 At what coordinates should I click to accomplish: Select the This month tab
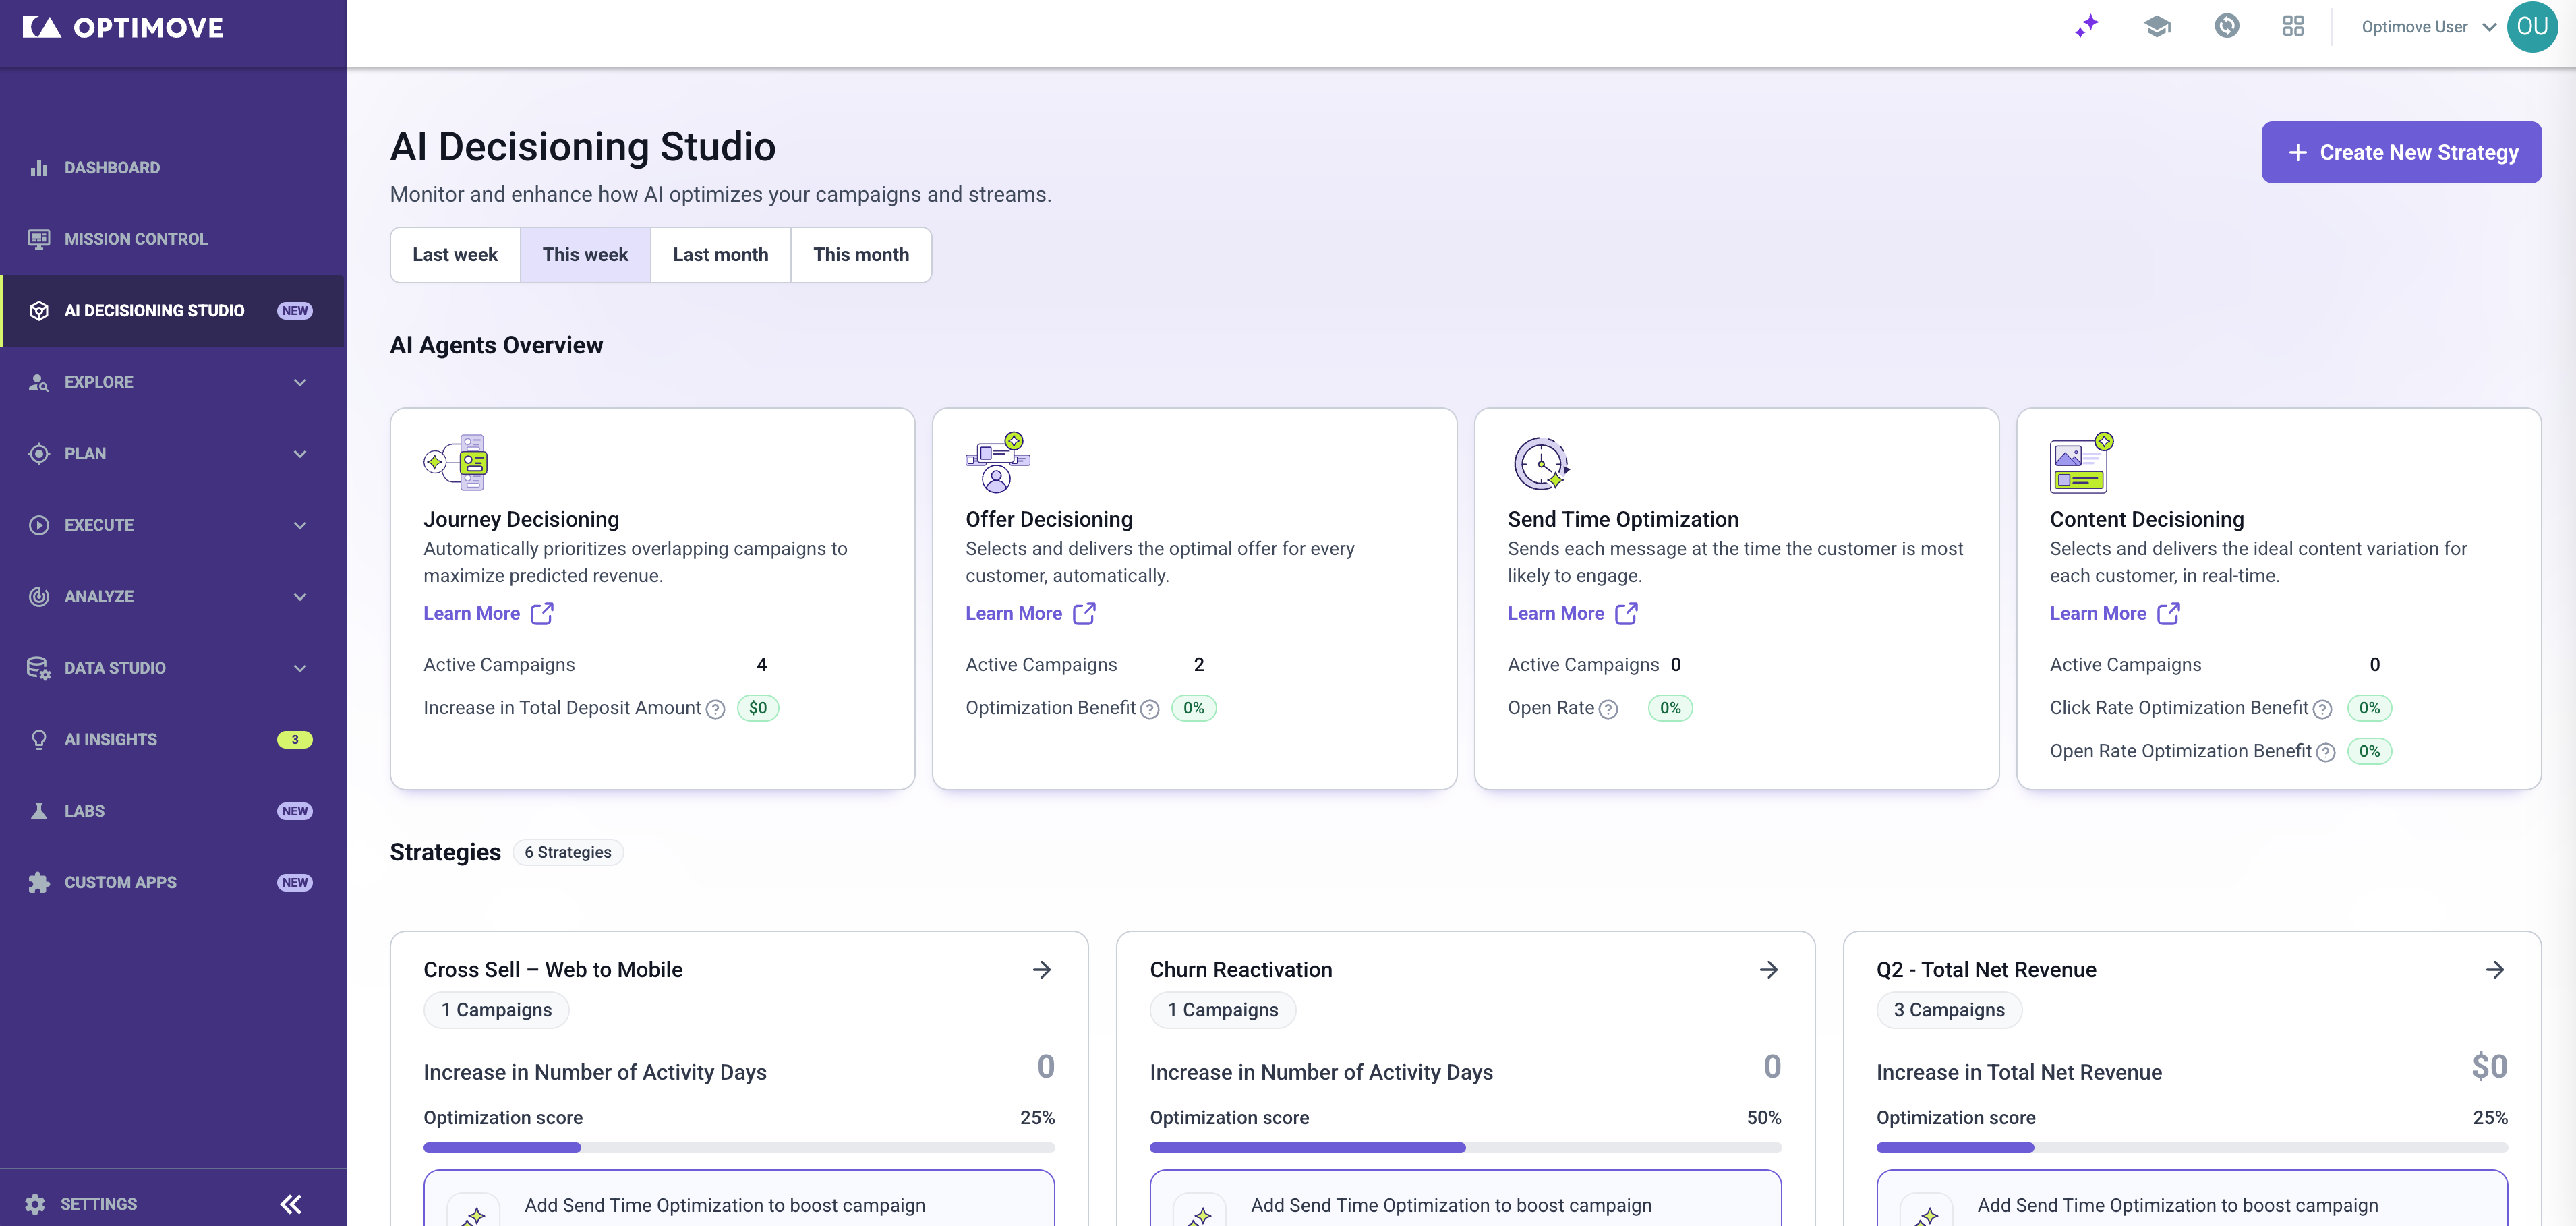(x=861, y=255)
